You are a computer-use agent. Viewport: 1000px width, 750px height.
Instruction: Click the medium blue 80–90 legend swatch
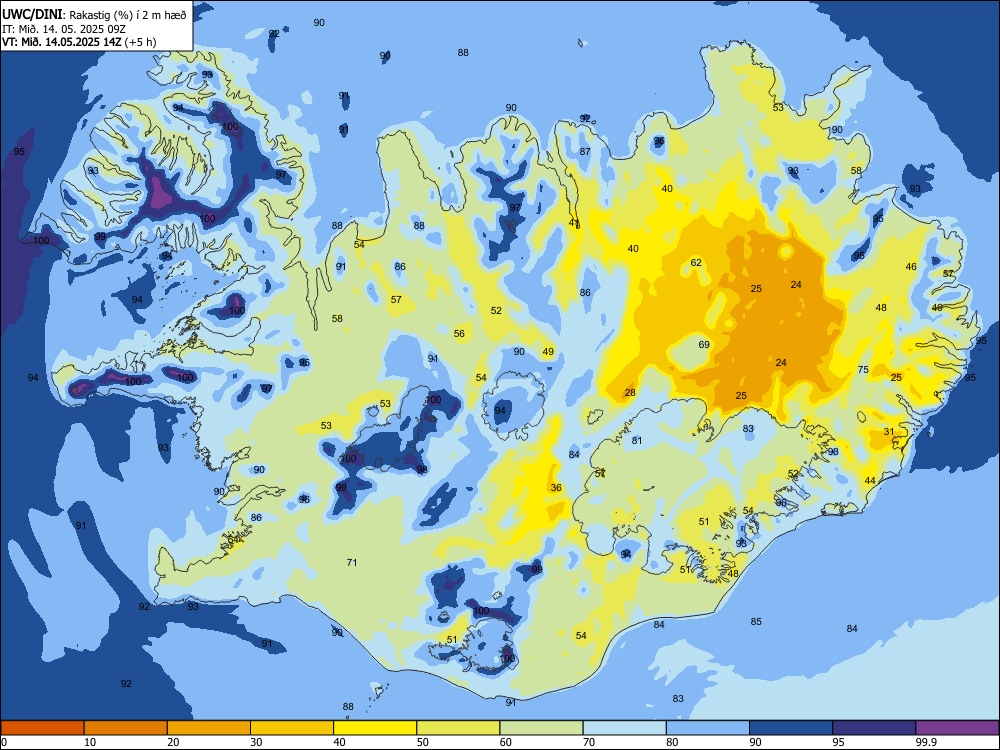coord(708,728)
